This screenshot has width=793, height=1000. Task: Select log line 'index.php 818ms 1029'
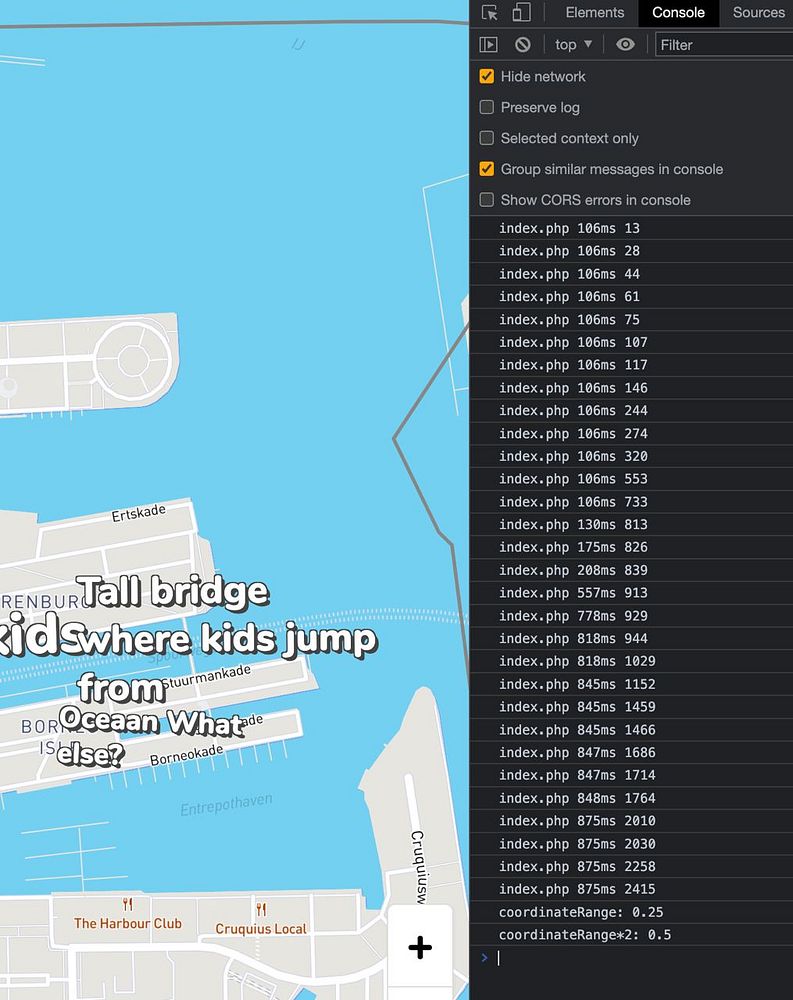point(632,661)
